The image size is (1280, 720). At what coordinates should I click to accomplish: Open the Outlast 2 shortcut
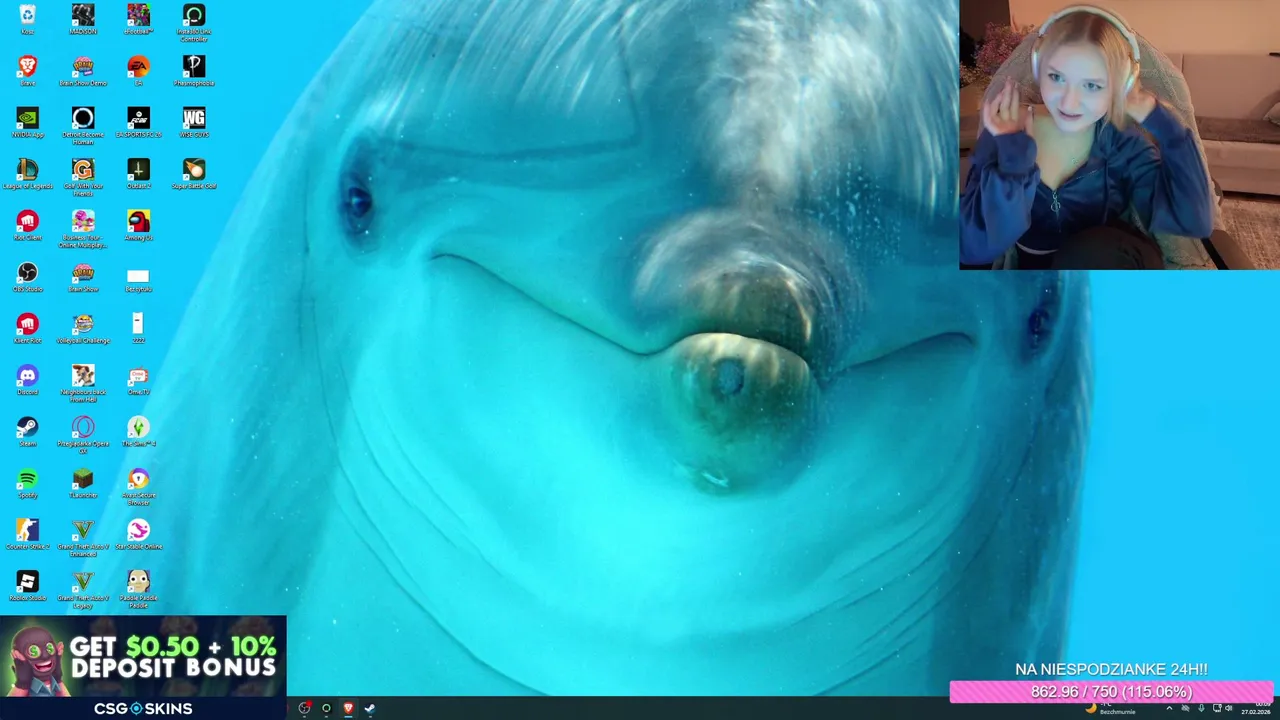click(x=138, y=174)
